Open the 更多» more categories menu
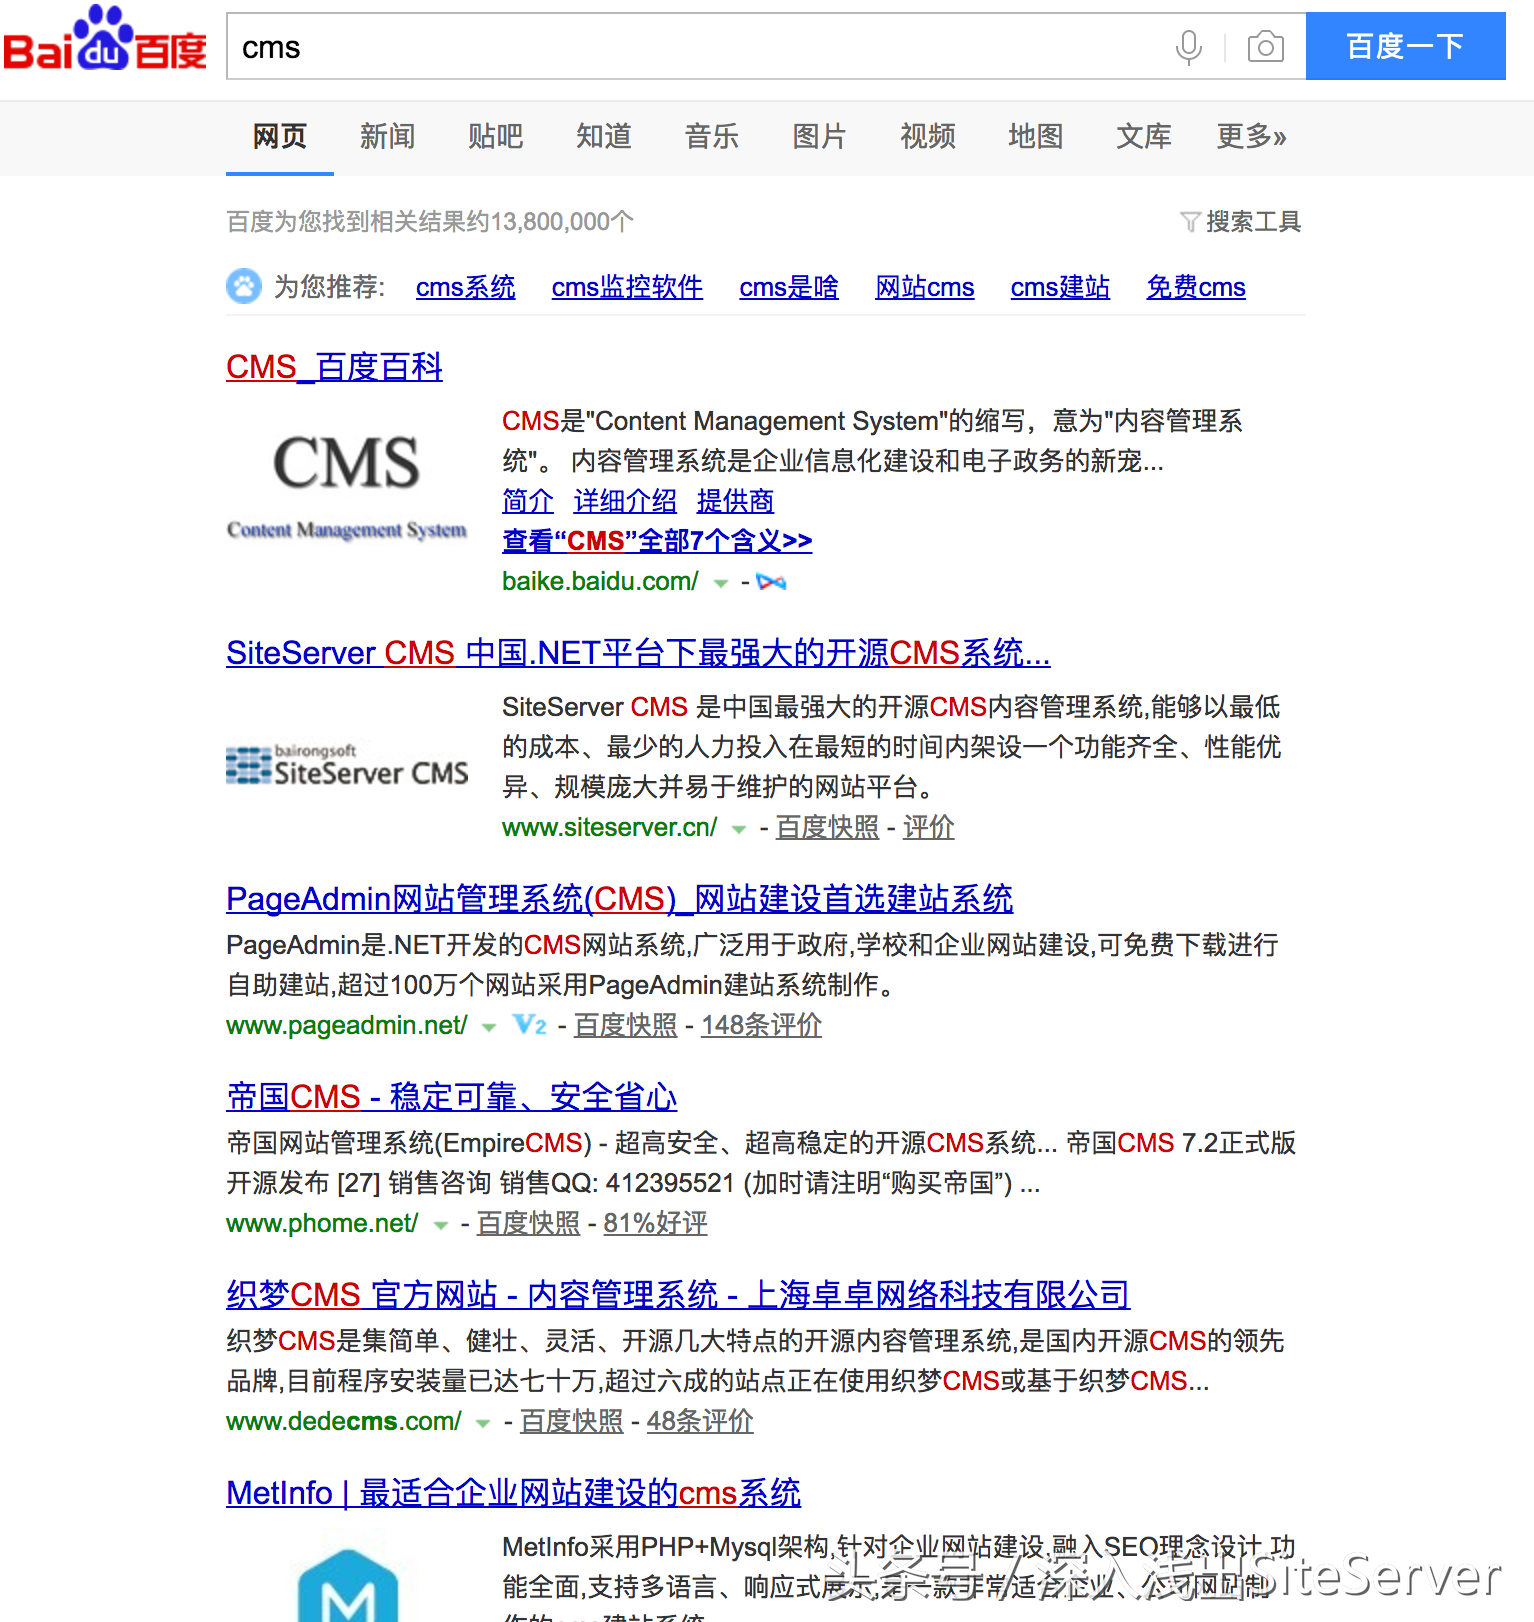 click(x=1251, y=136)
